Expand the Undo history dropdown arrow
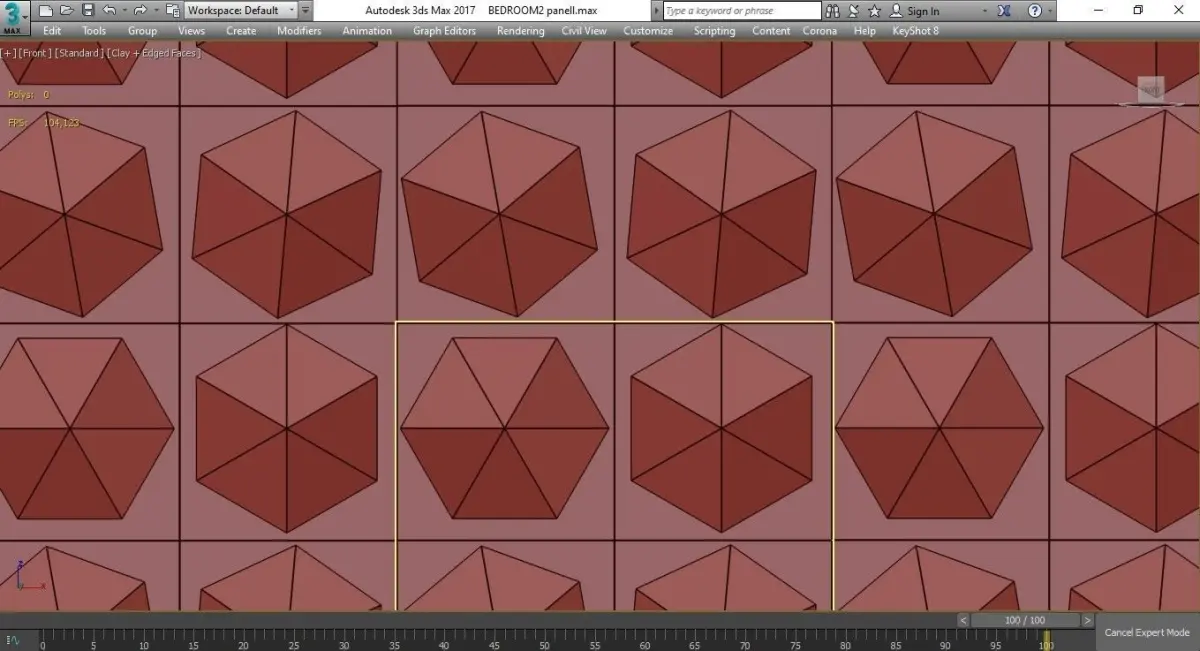The image size is (1200, 651). tap(123, 10)
